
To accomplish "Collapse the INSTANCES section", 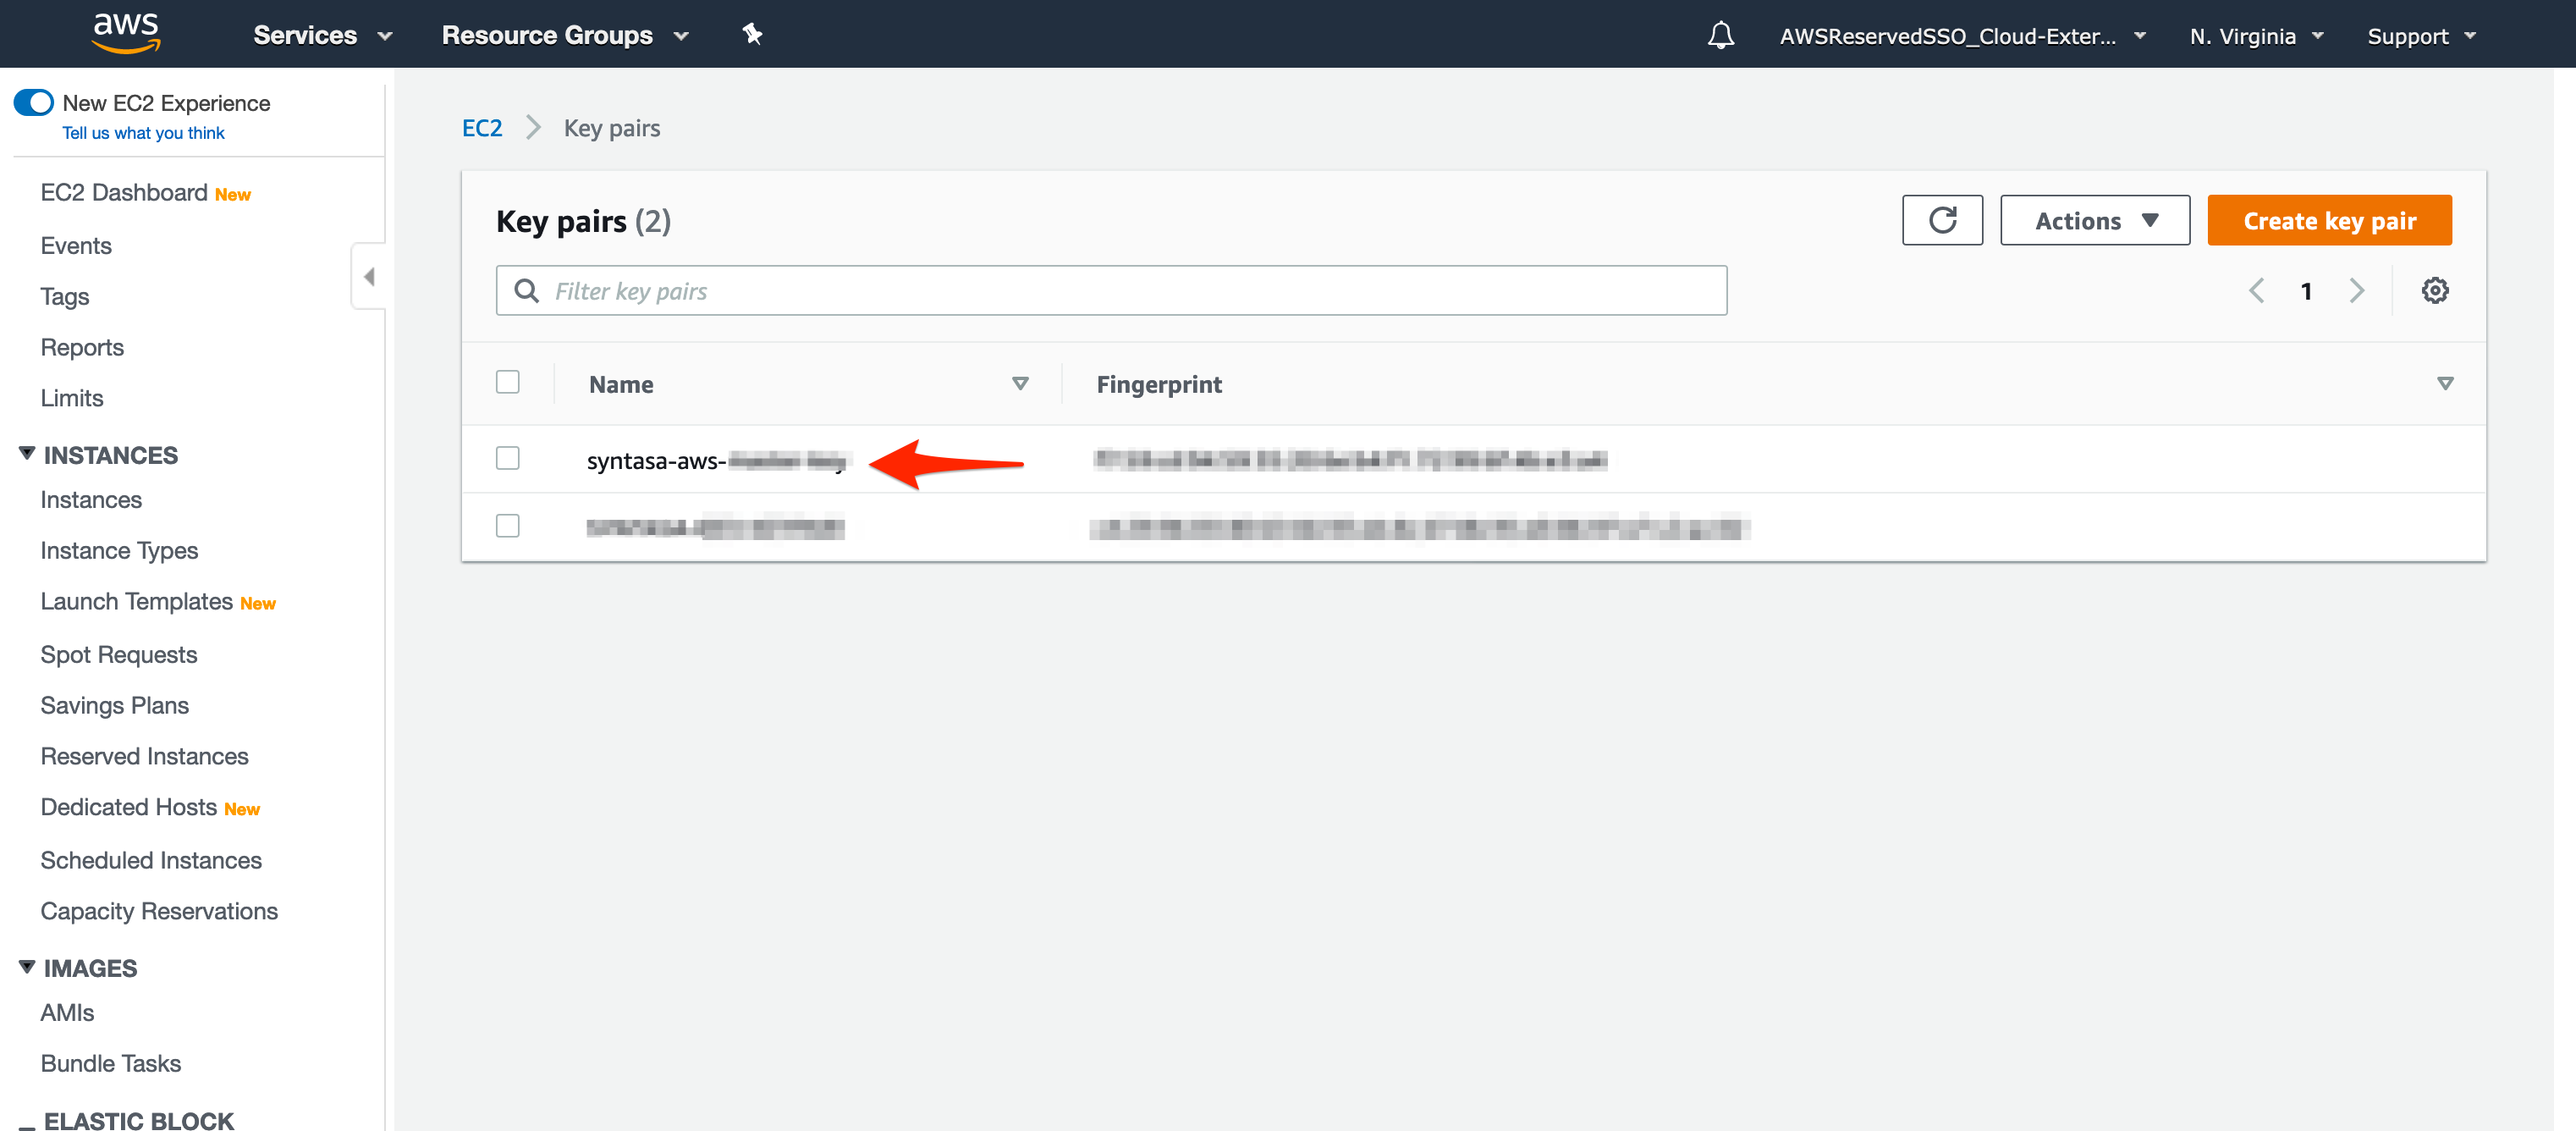I will pos(26,452).
